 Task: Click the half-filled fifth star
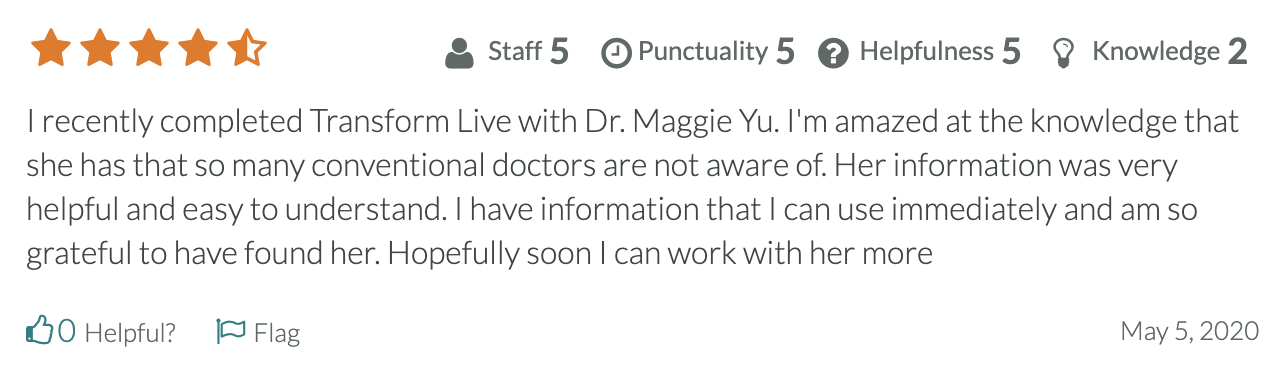pos(246,48)
